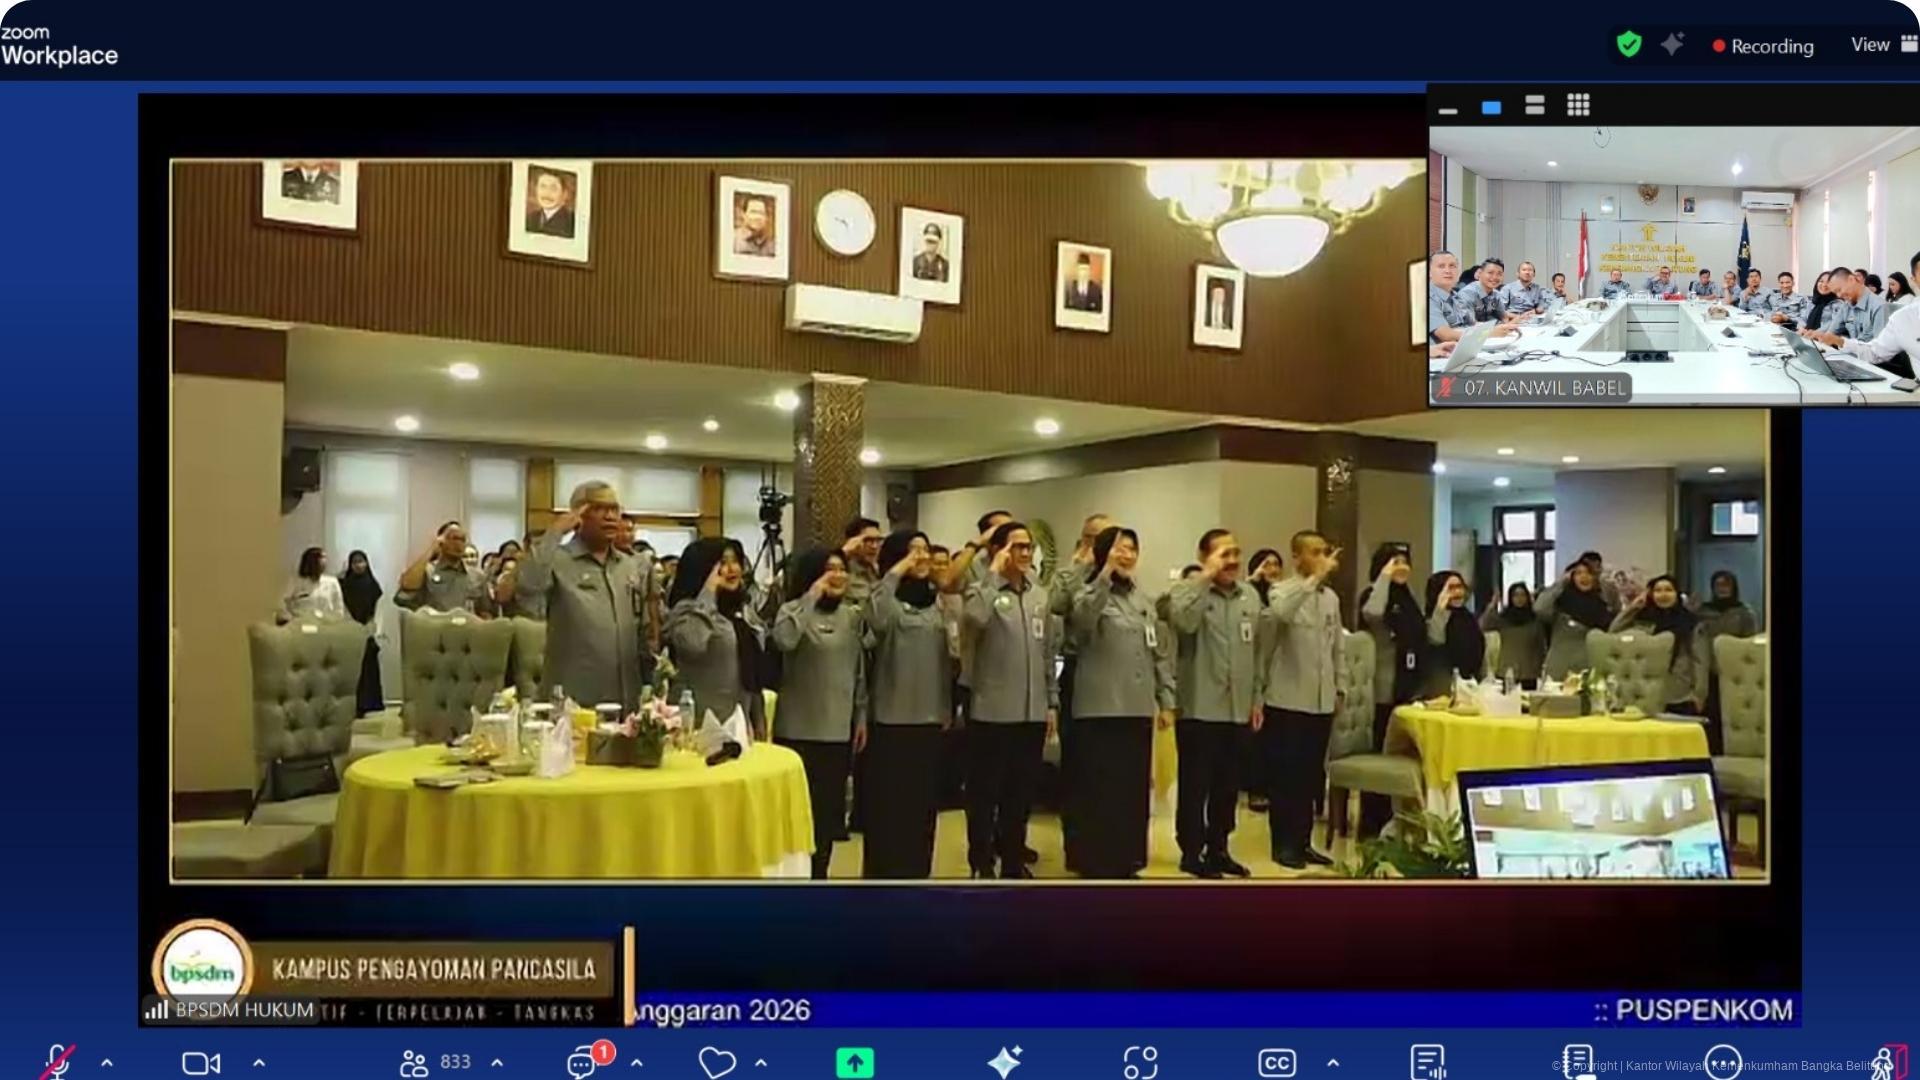Screen dimensions: 1920x1080
Task: Expand the audio settings chevron
Action: [x=107, y=1062]
